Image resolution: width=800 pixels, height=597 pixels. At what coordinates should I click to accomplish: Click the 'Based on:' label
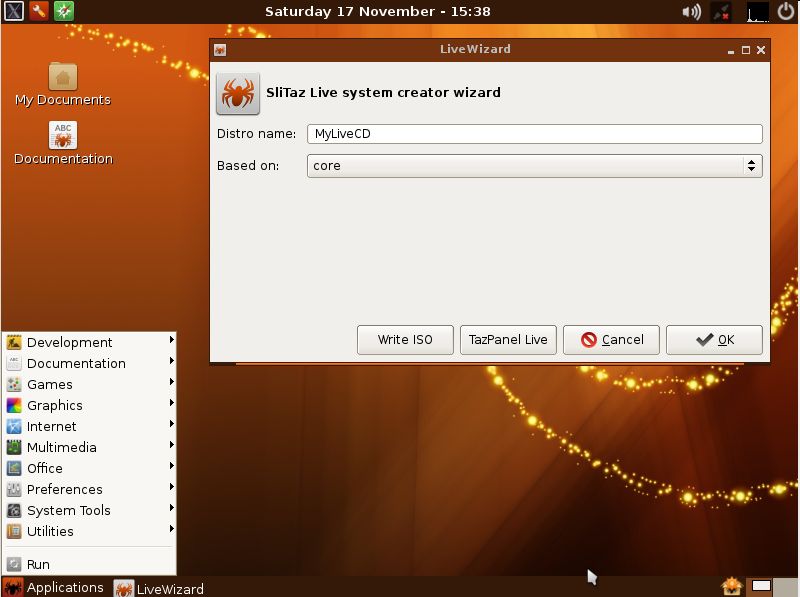(x=248, y=166)
